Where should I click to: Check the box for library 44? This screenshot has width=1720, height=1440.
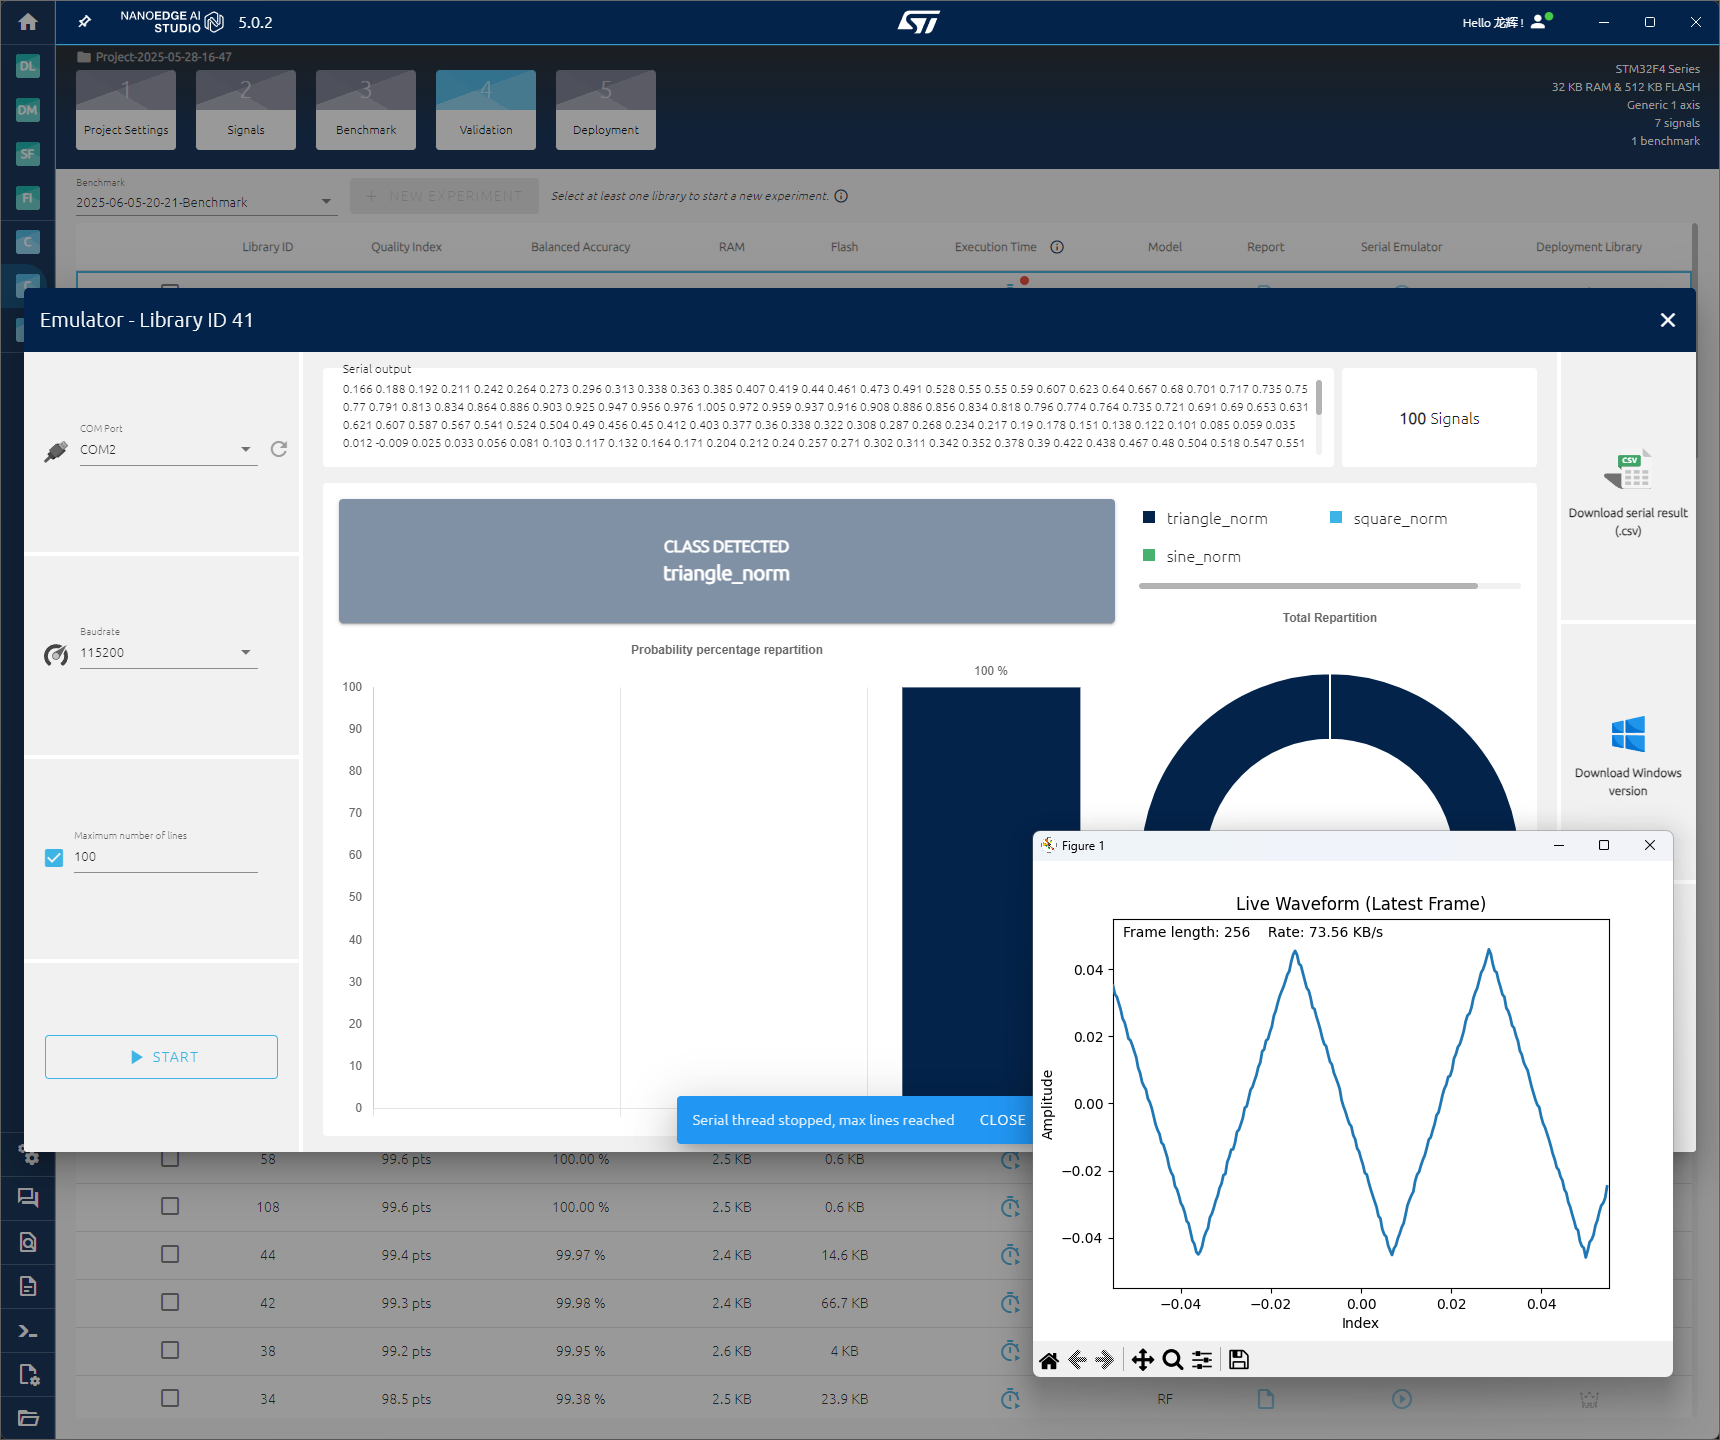coord(170,1254)
